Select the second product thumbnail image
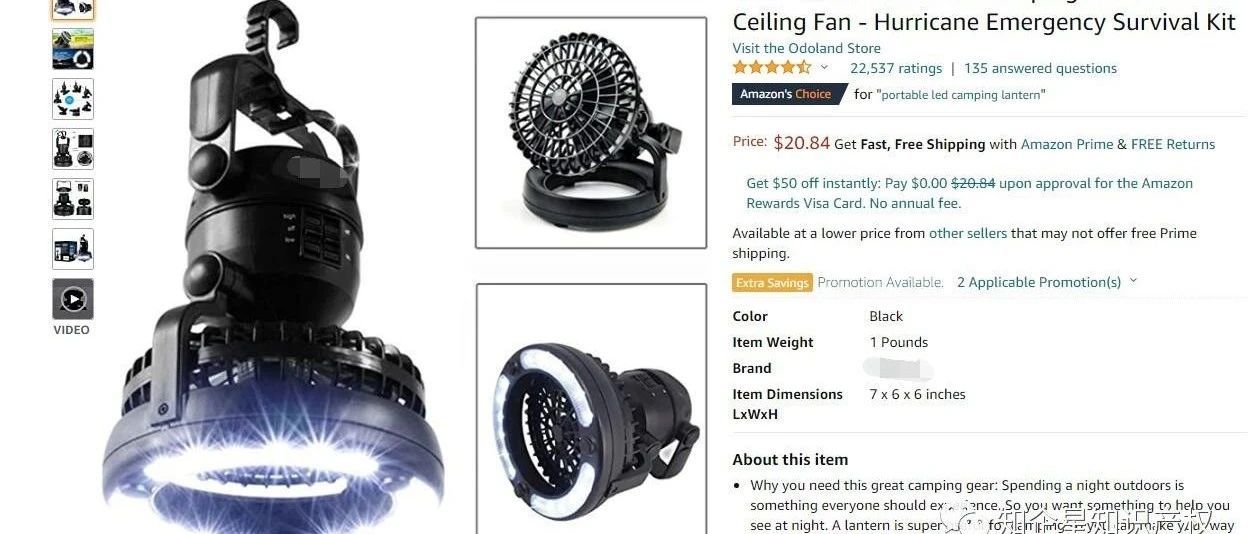The height and width of the screenshot is (534, 1254). (73, 49)
